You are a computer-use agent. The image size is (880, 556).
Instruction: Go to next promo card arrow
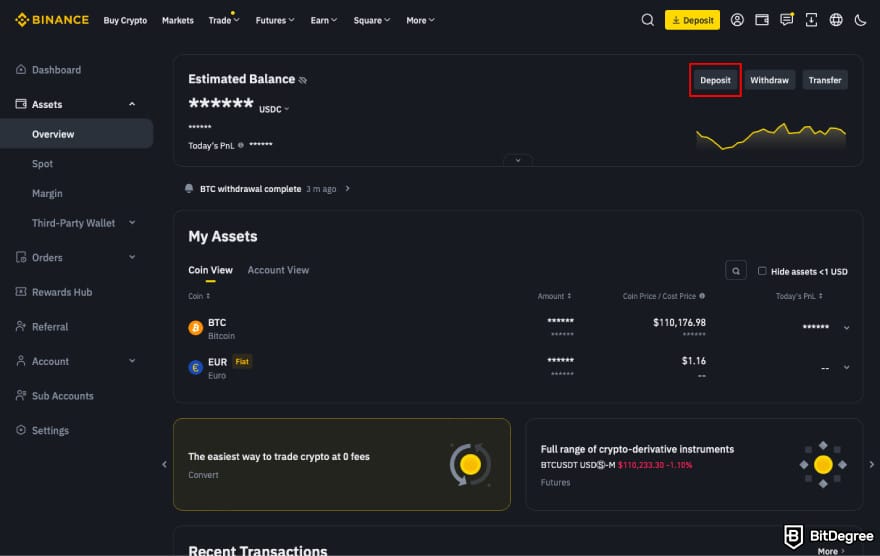pyautogui.click(x=872, y=464)
